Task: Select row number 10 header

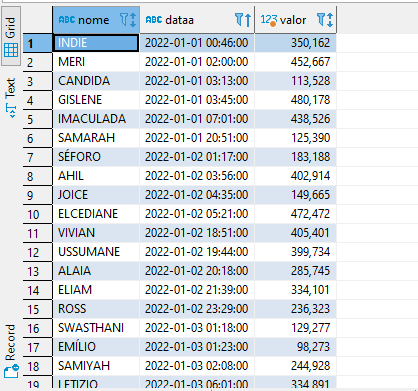Action: pyautogui.click(x=37, y=214)
